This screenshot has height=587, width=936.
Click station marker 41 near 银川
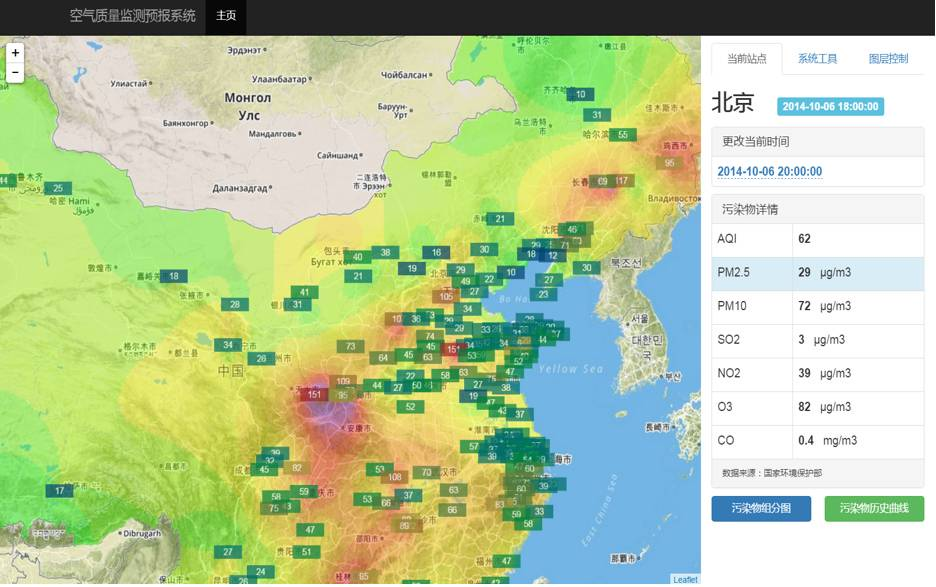pyautogui.click(x=304, y=292)
